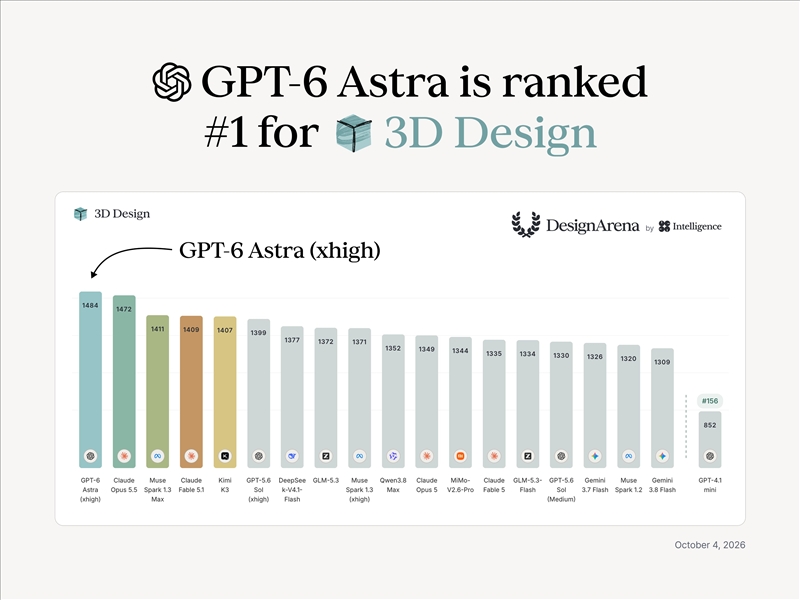Click the Gemini sparkle icon in the 1326 bar
Viewport: 800px width, 600px height.
pyautogui.click(x=595, y=456)
